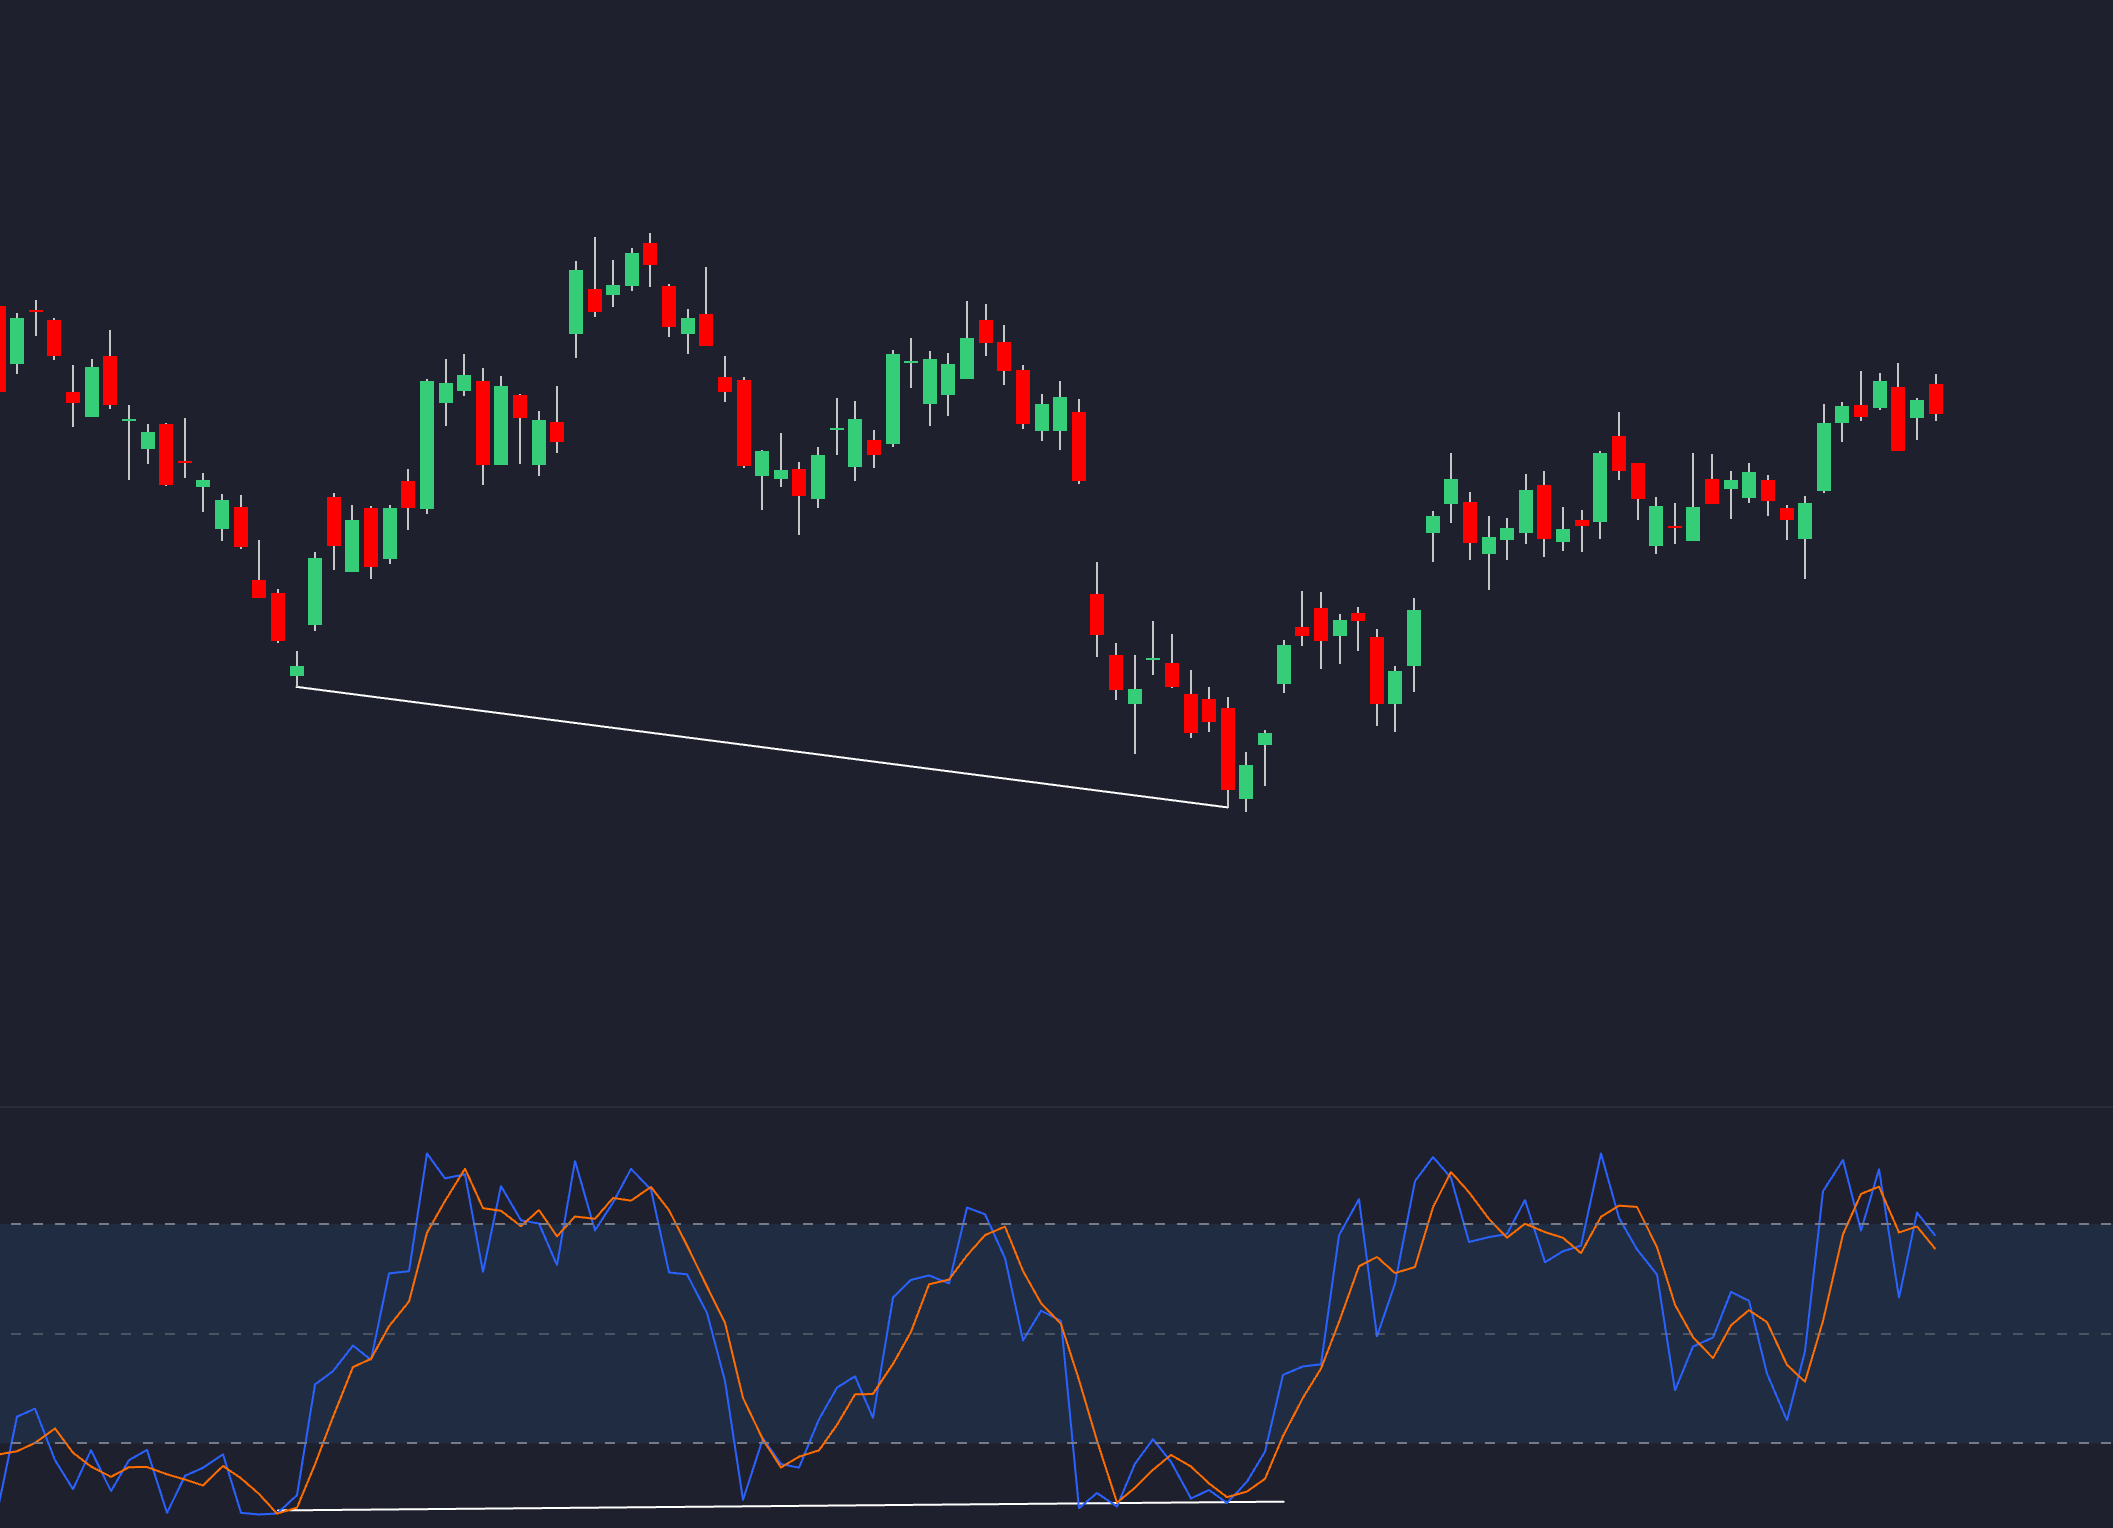
Task: Select the middle dashed oscillator level line
Action: 1056,1334
